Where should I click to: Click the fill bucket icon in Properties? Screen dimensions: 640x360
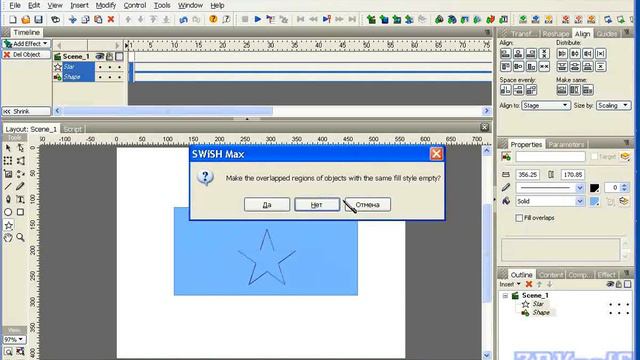(x=506, y=201)
